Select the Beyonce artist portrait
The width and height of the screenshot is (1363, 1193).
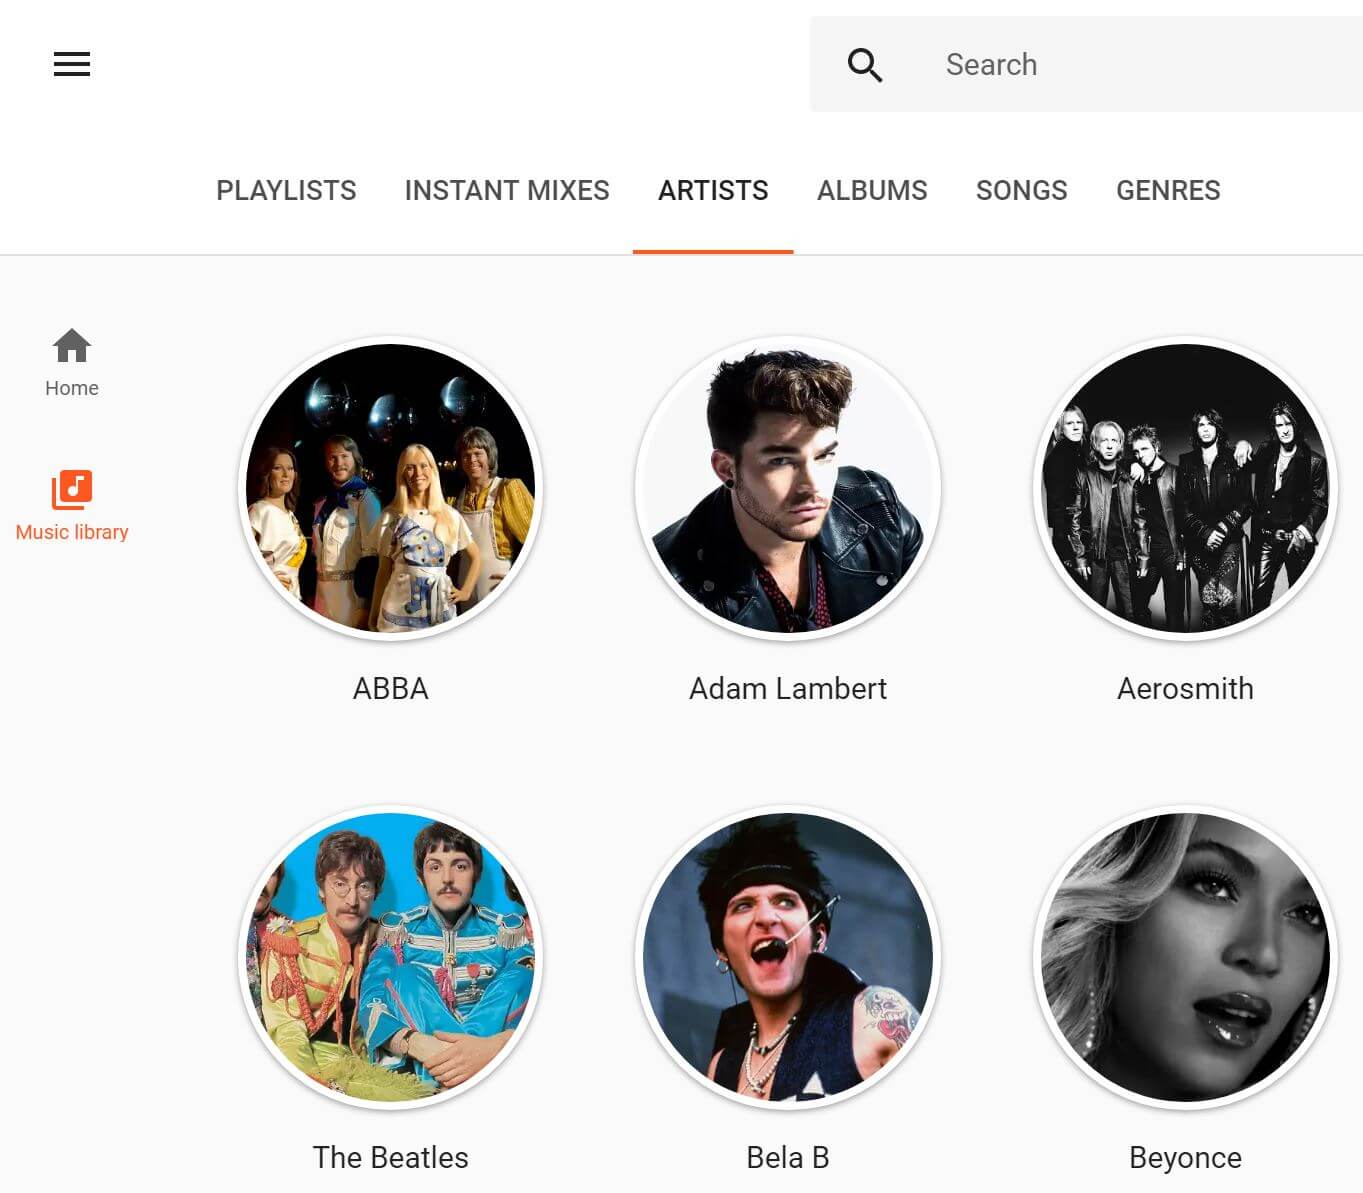(1185, 957)
